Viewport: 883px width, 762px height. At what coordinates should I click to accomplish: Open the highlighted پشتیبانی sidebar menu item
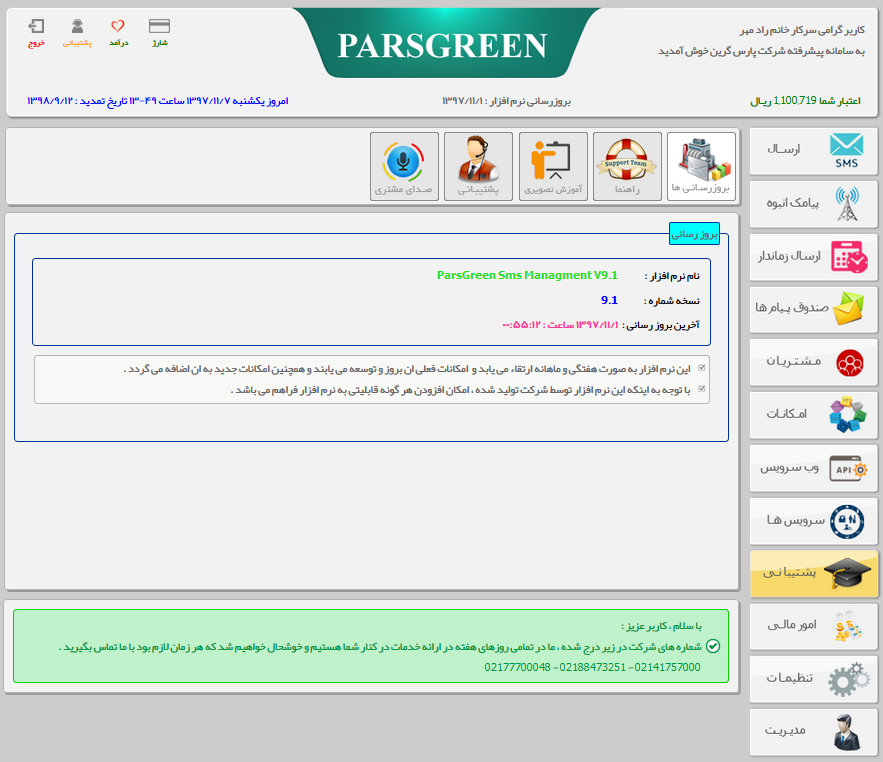[813, 573]
